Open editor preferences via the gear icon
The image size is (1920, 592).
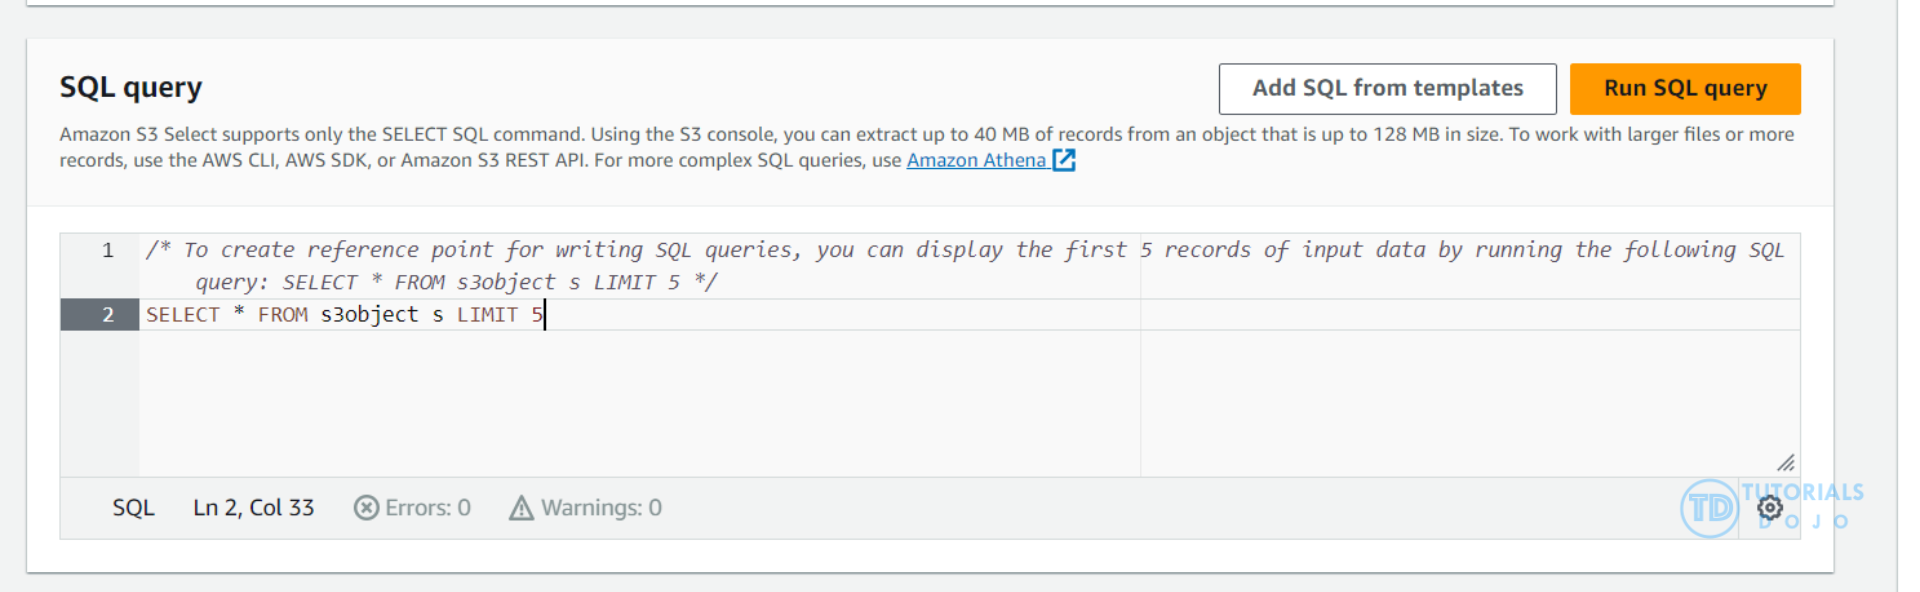(x=1770, y=507)
